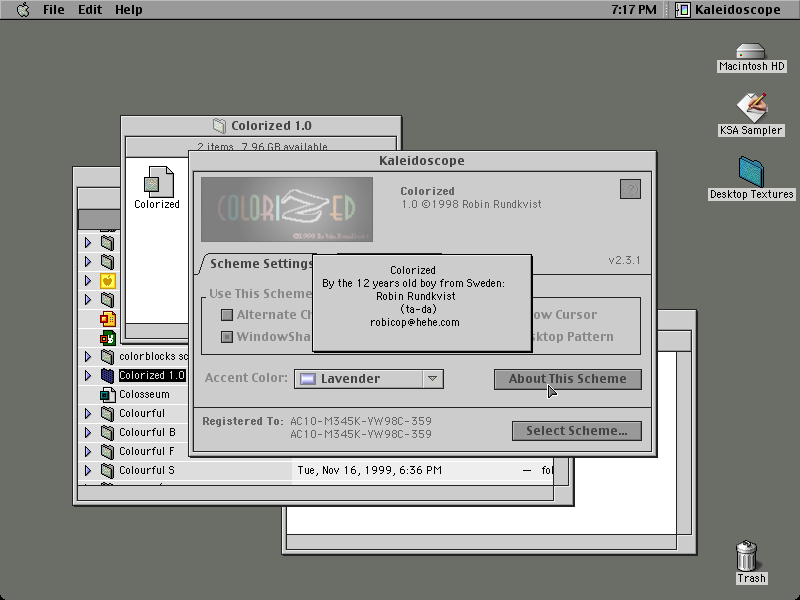Click the Colourful B folder icon
The height and width of the screenshot is (600, 800).
click(108, 433)
